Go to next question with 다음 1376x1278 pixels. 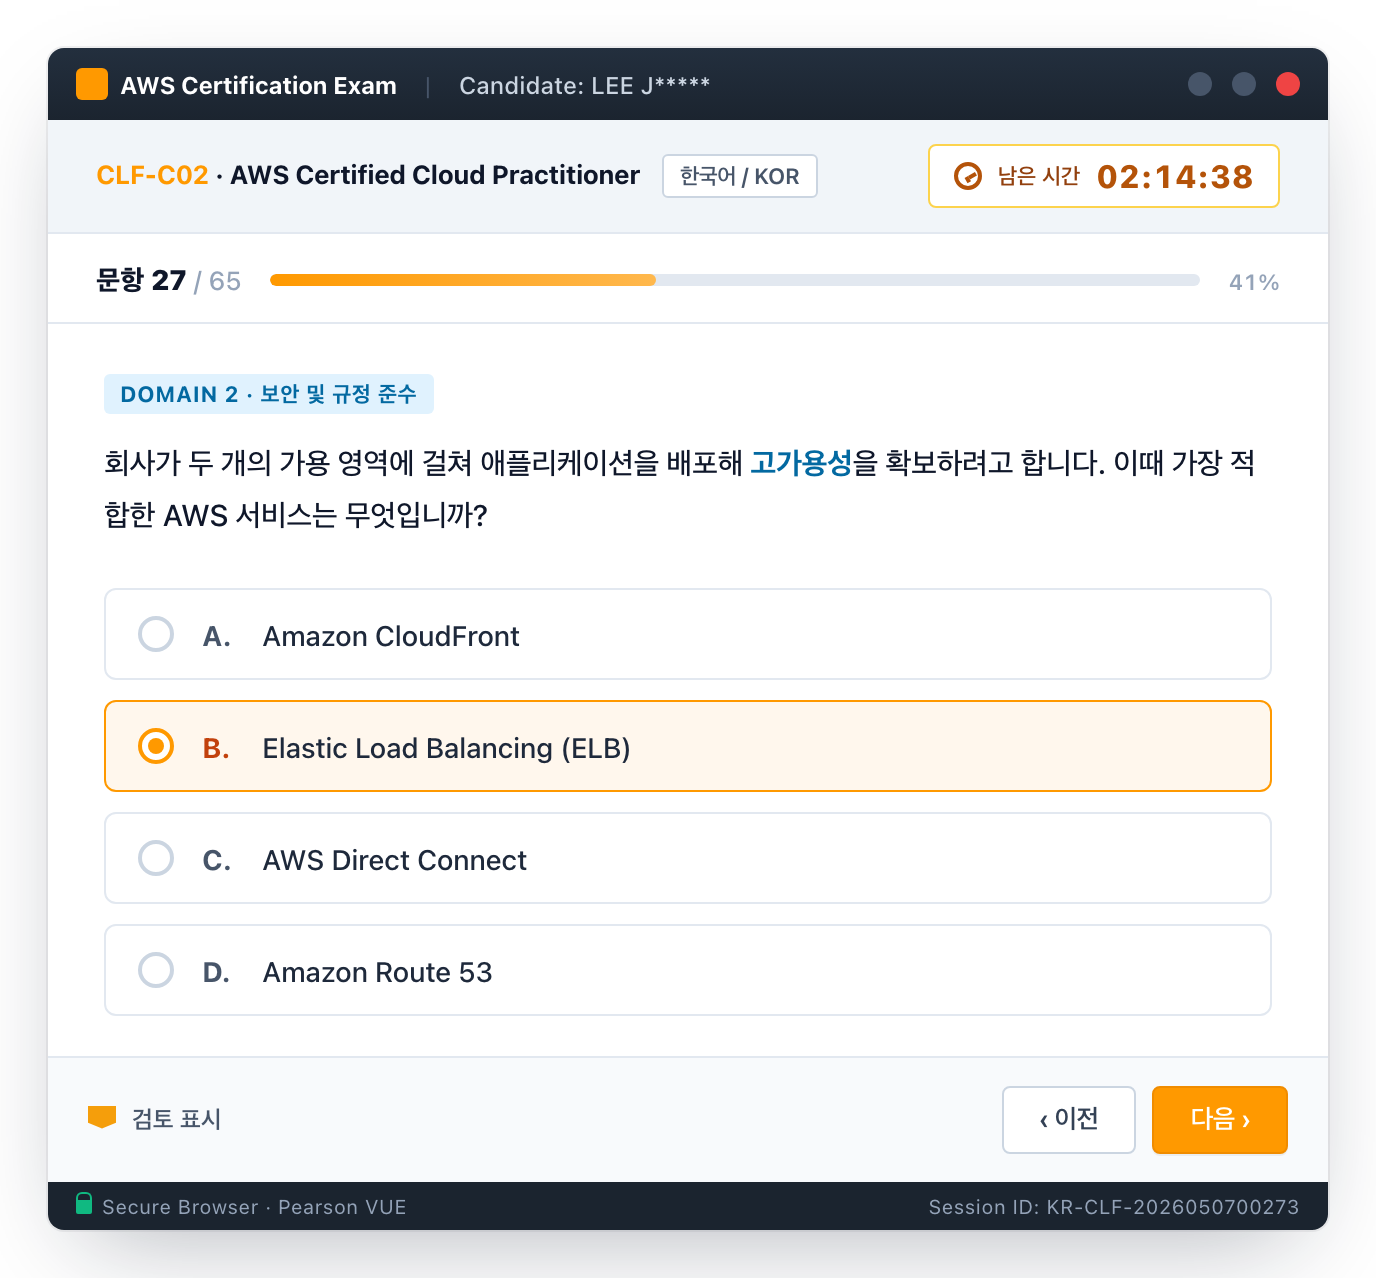click(1220, 1120)
